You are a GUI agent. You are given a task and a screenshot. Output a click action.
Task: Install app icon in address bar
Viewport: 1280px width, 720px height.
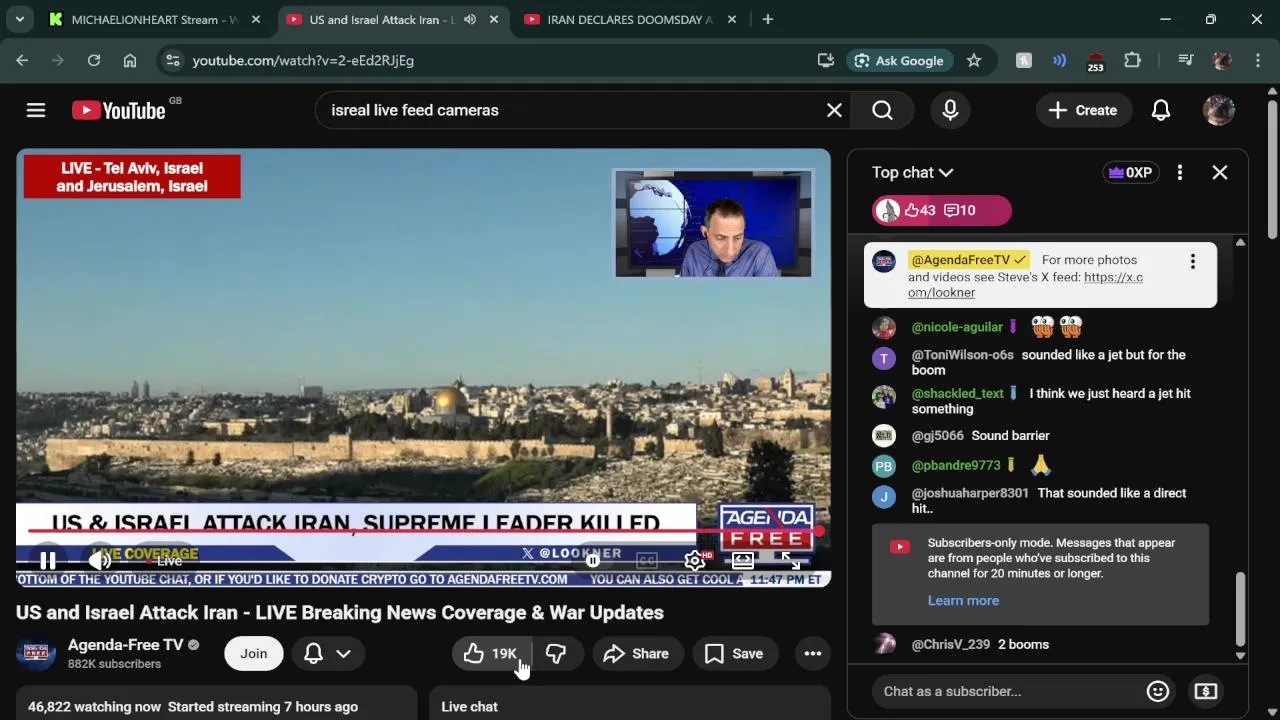(x=826, y=60)
